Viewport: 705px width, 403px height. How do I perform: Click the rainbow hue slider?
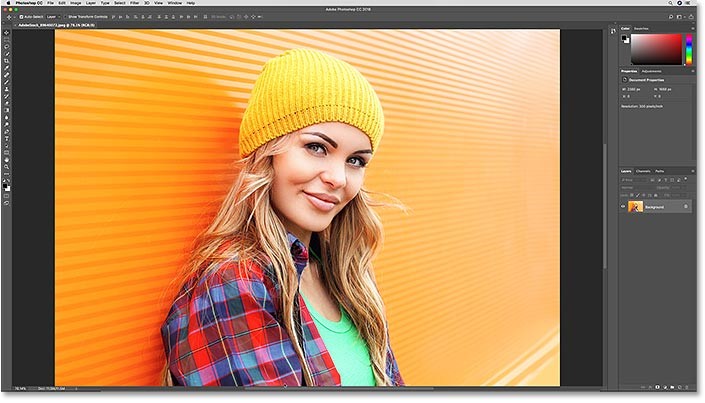coord(689,49)
